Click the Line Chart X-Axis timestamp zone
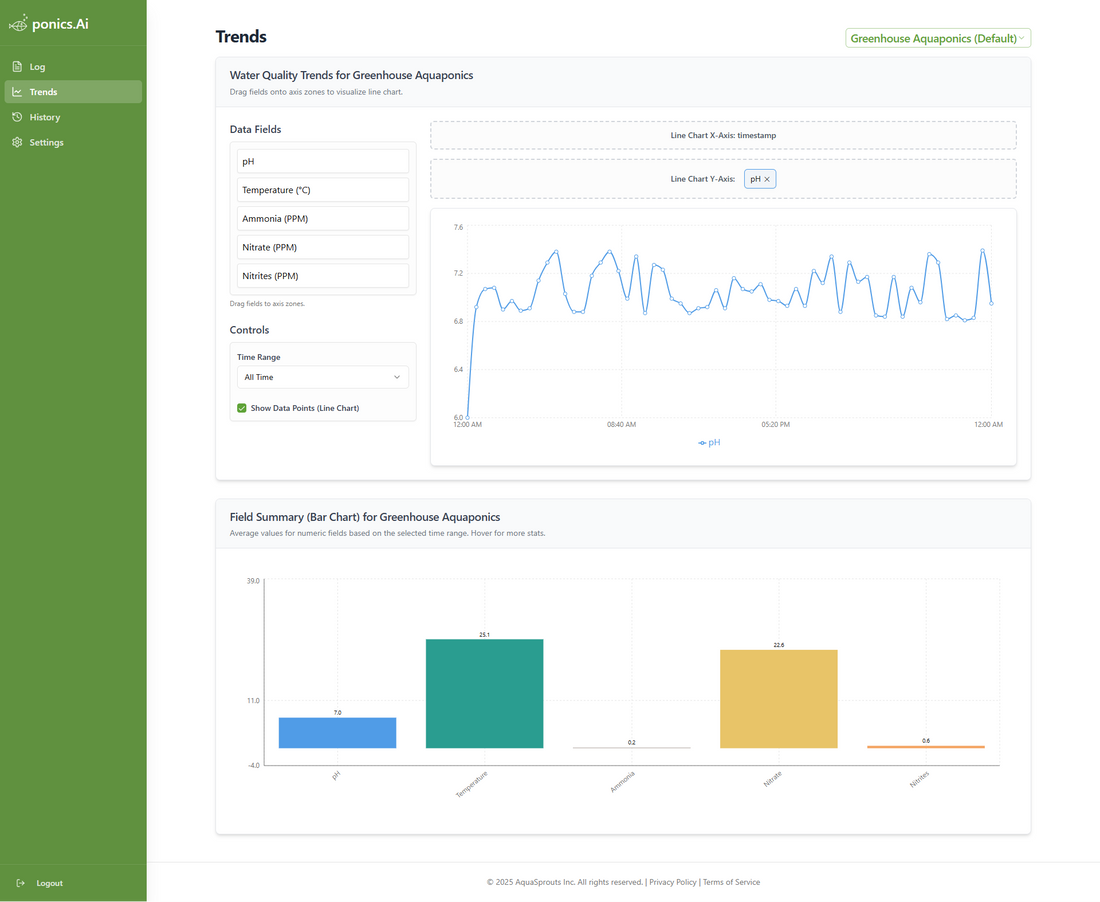This screenshot has width=1100, height=902. point(722,135)
